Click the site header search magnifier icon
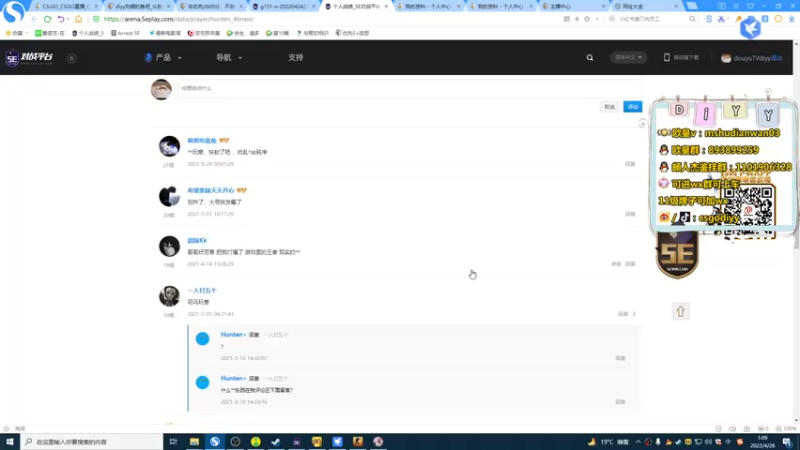Screen dimensions: 800x450 590,58
